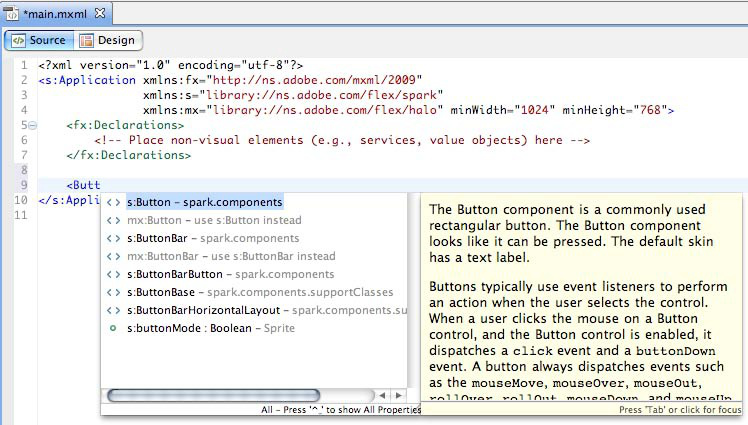
Task: Switch editor to Source mode
Action: click(x=38, y=40)
